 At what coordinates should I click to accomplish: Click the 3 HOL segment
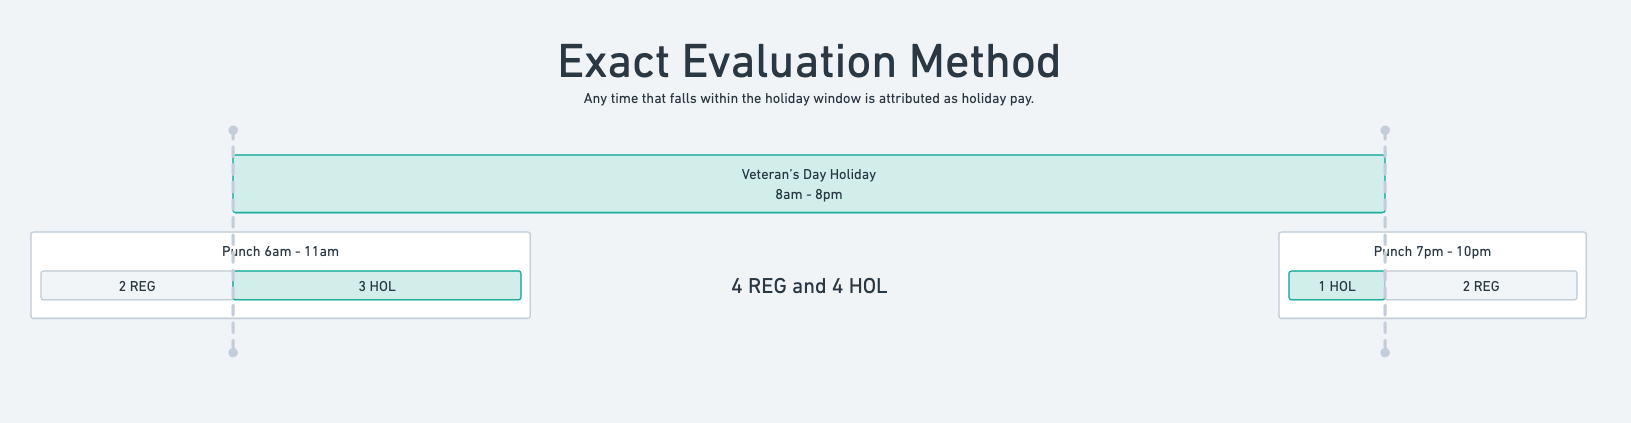click(x=377, y=286)
